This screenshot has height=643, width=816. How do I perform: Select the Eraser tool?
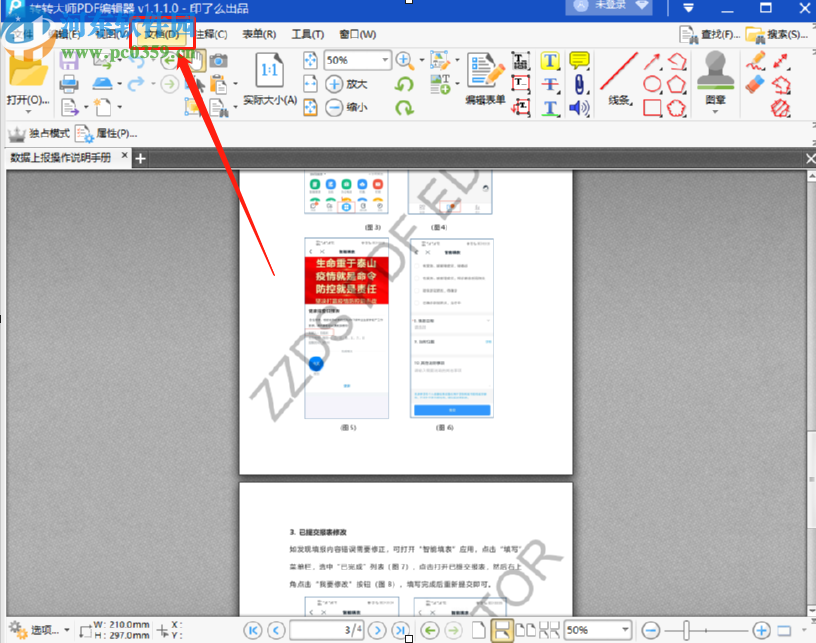click(x=756, y=84)
